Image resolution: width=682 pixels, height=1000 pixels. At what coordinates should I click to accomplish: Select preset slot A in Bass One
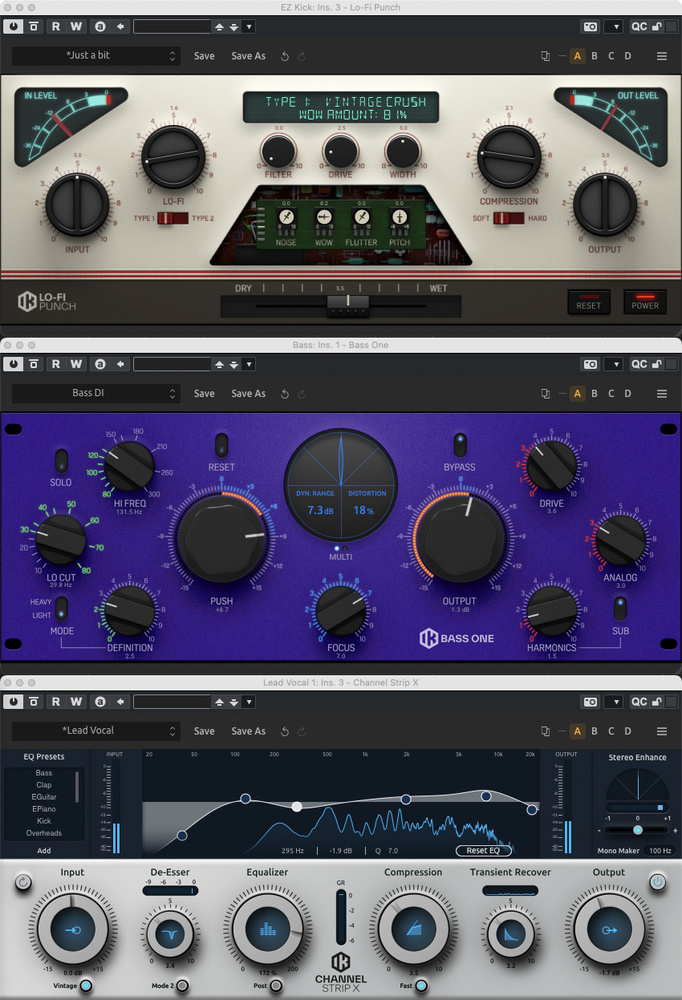577,393
